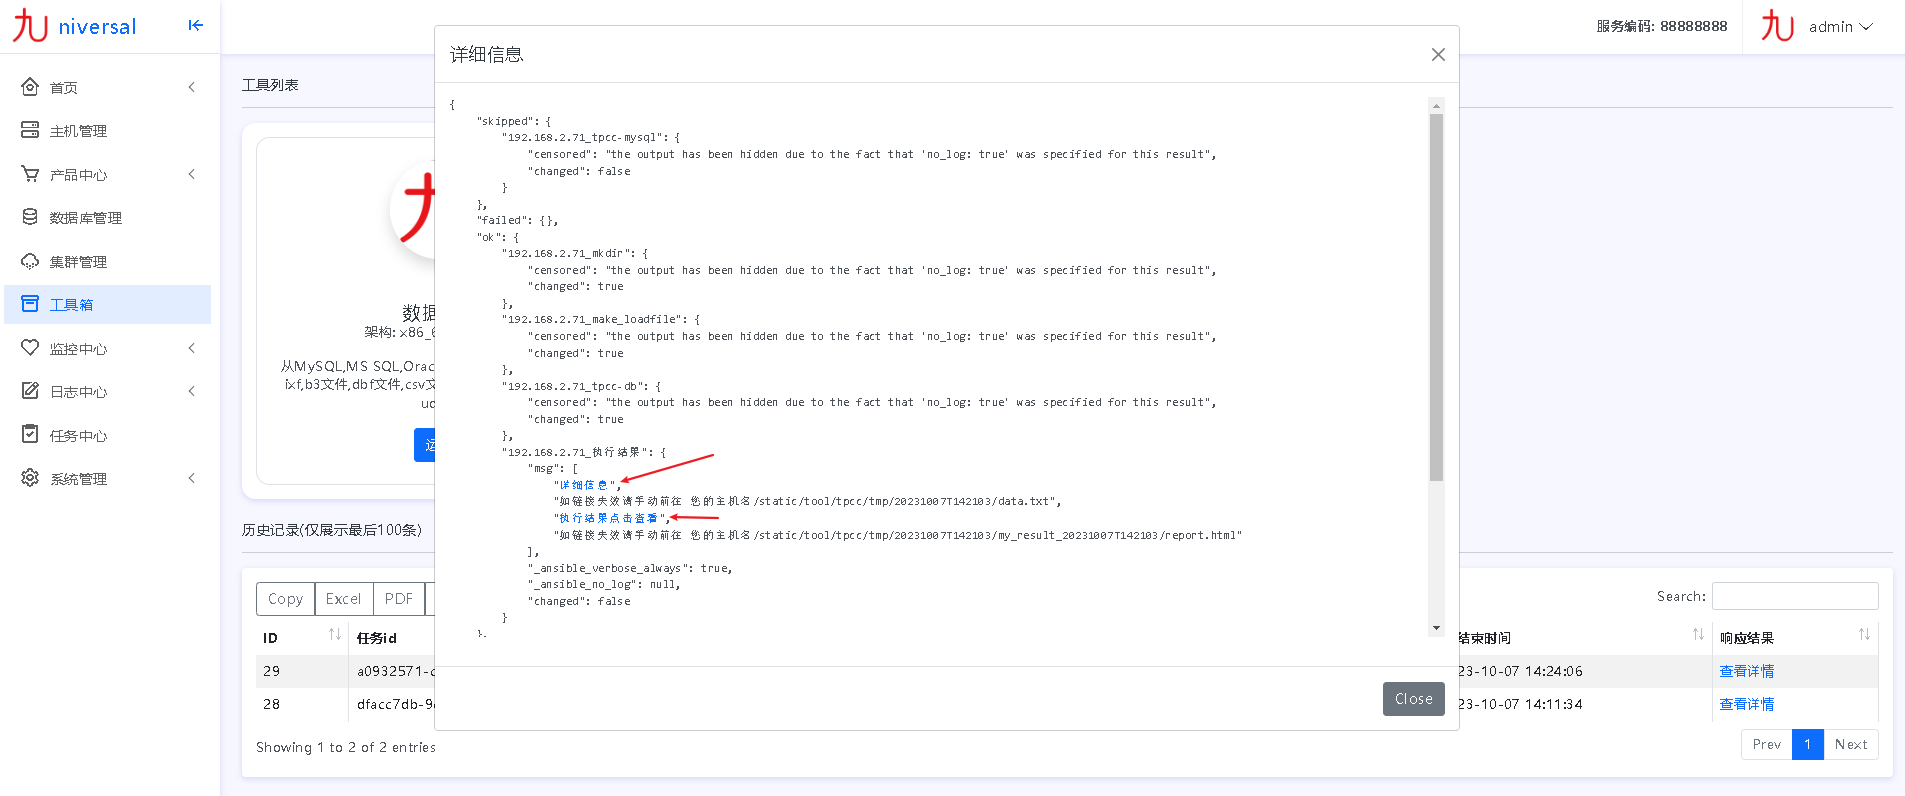Open the admin user dropdown
This screenshot has height=796, width=1905.
[x=1839, y=27]
